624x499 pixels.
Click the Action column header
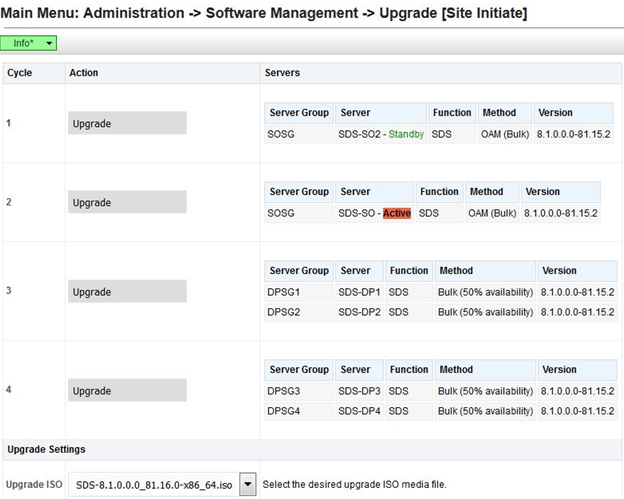pos(162,73)
